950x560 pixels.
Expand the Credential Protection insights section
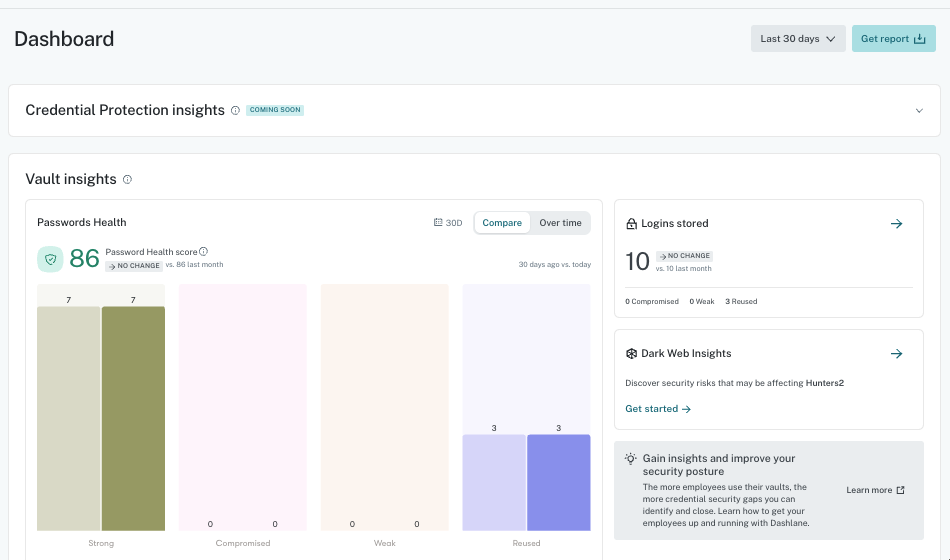point(919,110)
